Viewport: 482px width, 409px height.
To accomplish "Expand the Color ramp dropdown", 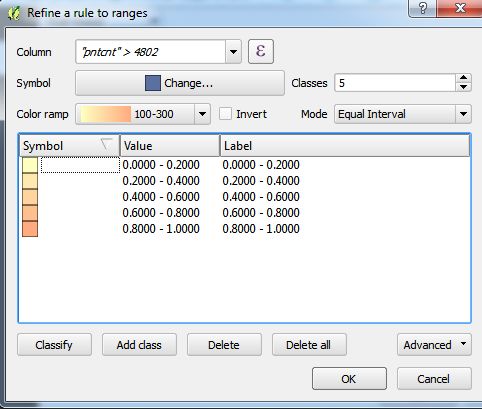I will coord(202,114).
